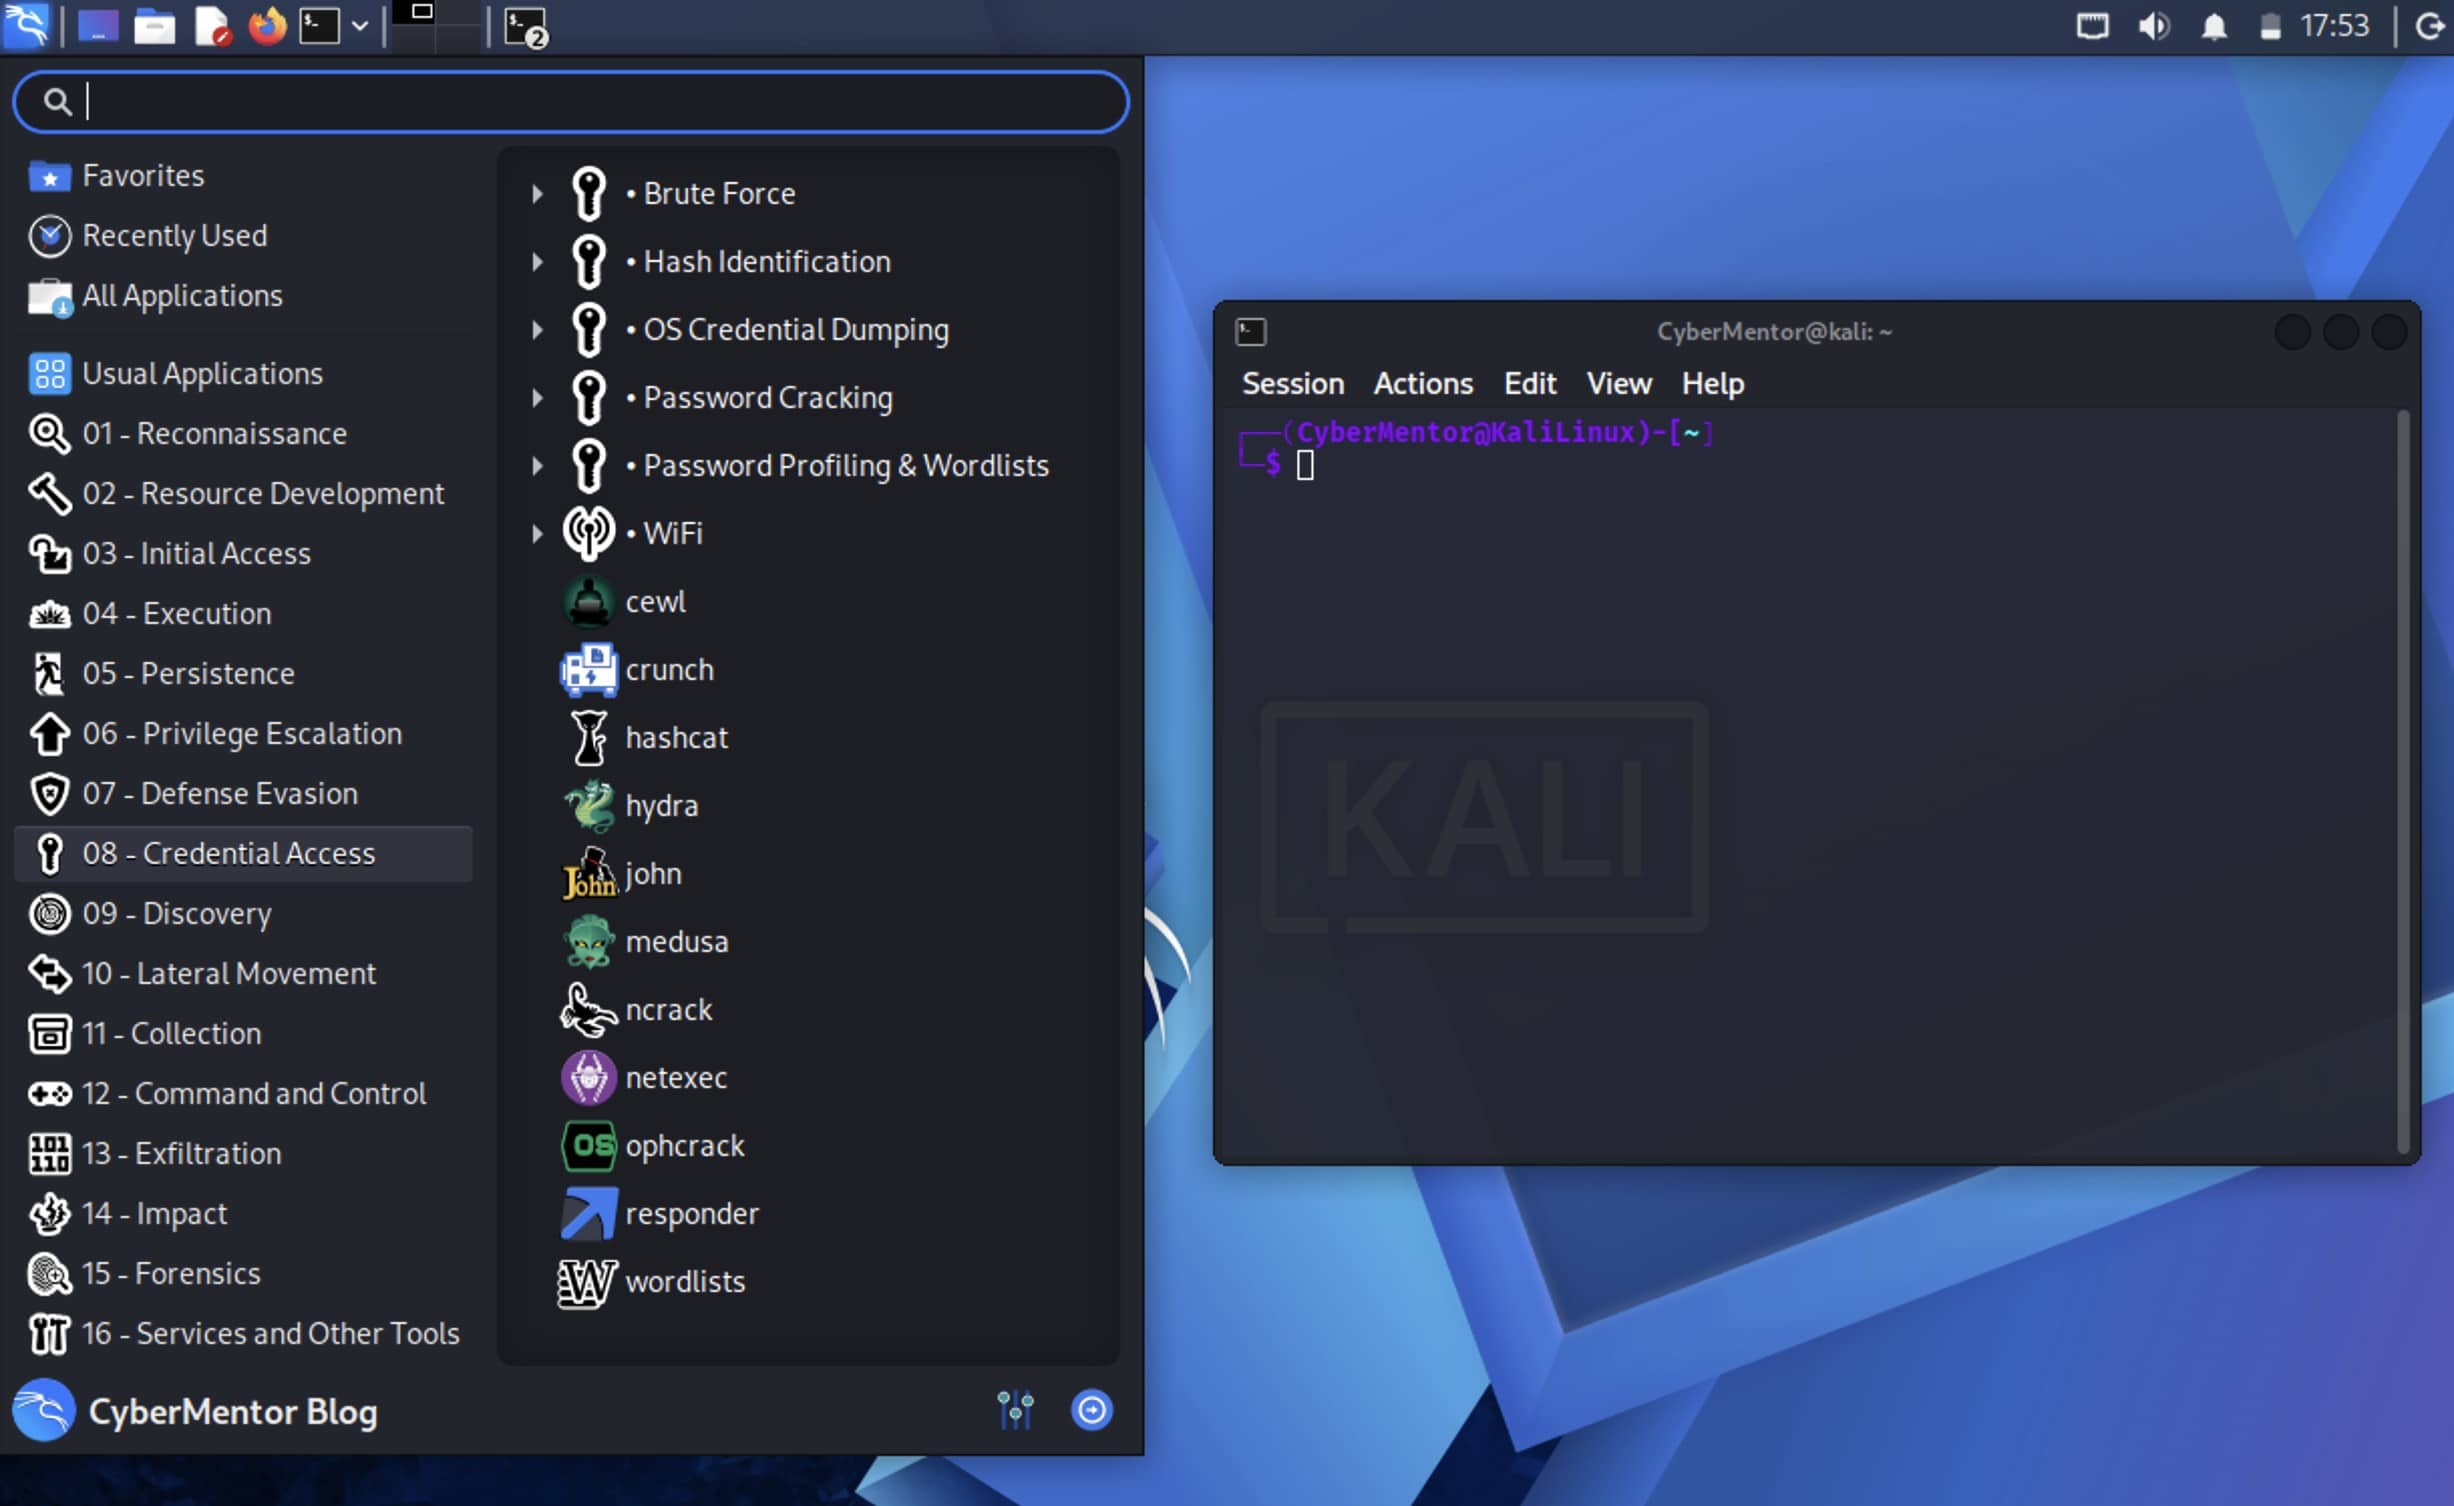The width and height of the screenshot is (2454, 1506).
Task: Click the terminal window scrollbar
Action: coord(2404,782)
